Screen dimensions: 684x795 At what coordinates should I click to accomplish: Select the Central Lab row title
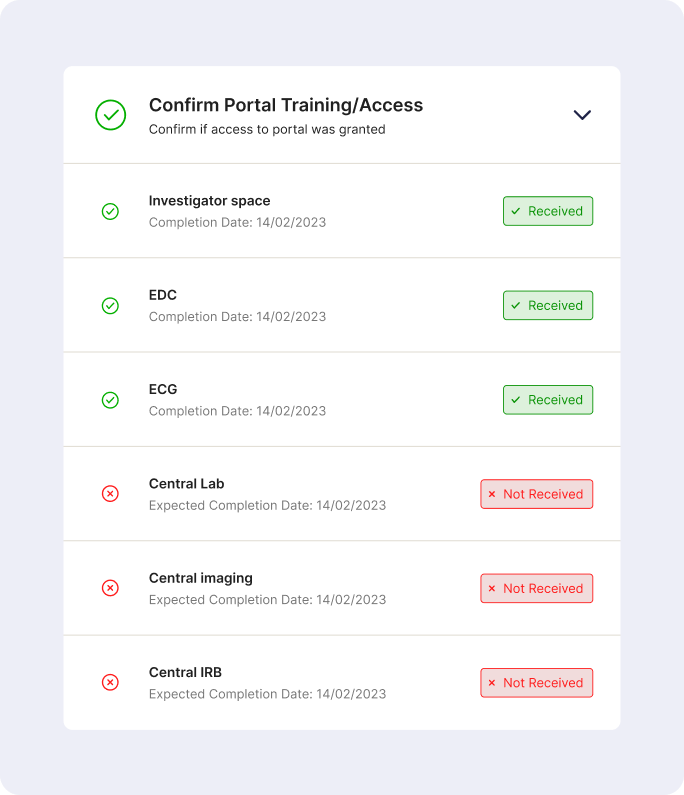tap(186, 484)
